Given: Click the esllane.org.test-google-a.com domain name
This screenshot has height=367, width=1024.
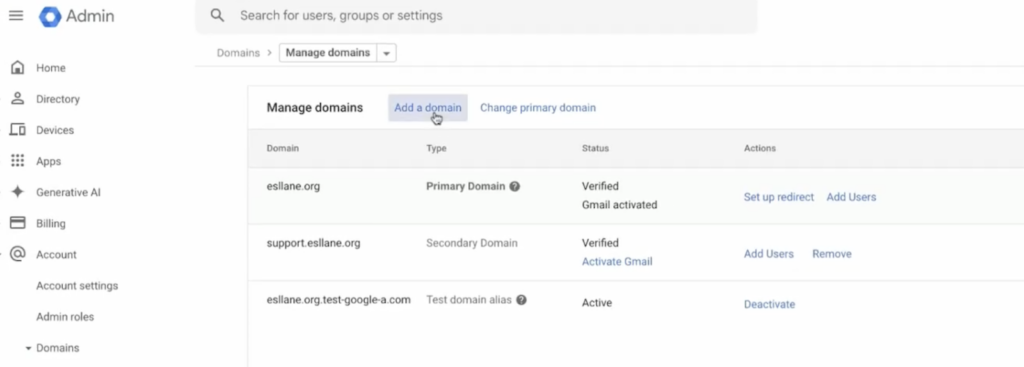Looking at the screenshot, I should [338, 300].
